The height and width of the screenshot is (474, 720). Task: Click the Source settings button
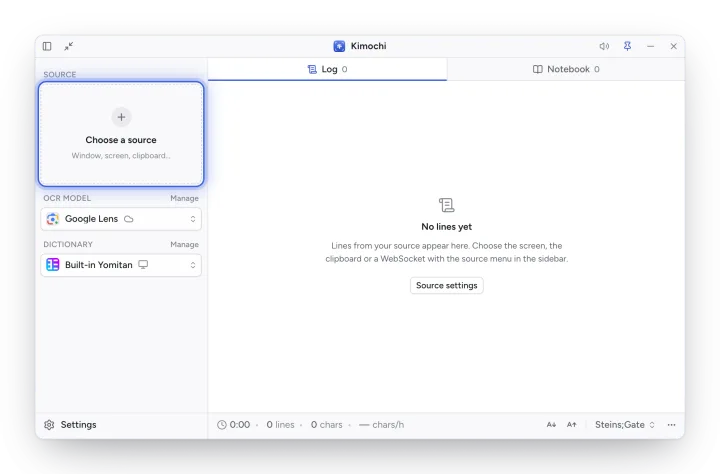(x=446, y=285)
